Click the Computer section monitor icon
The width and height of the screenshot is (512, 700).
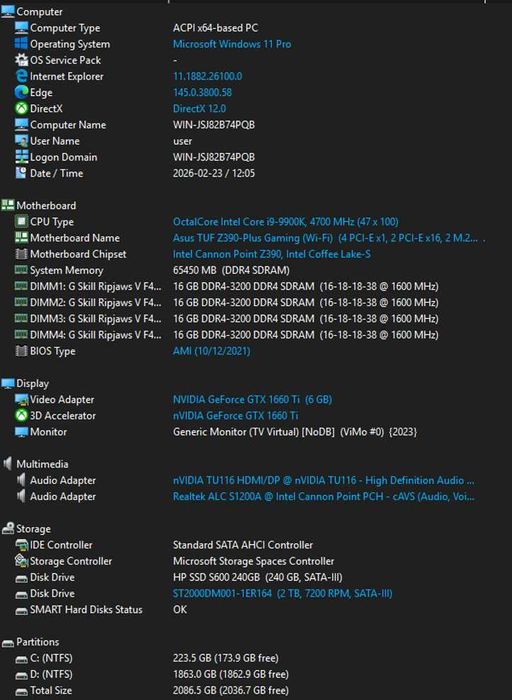[8, 11]
